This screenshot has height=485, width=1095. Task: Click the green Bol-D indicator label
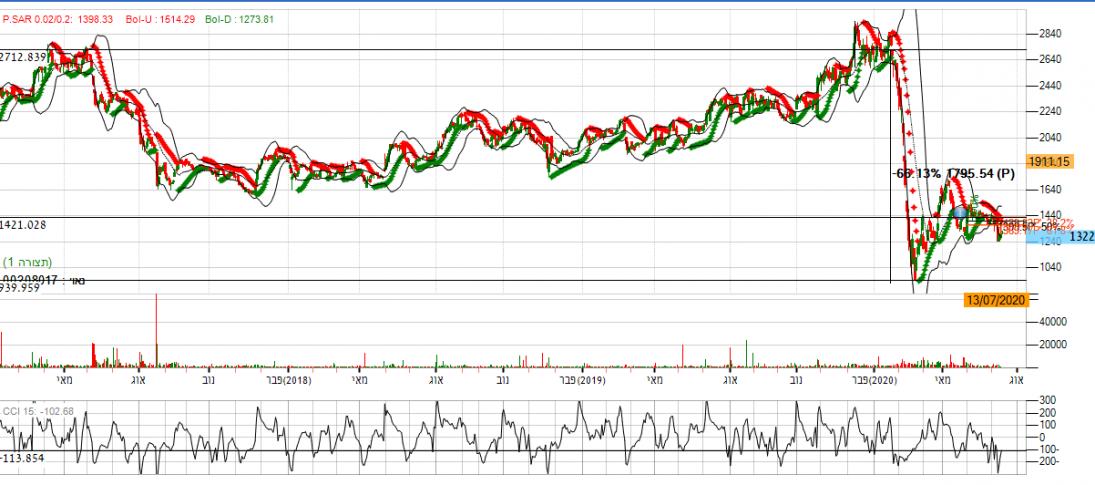coord(238,19)
